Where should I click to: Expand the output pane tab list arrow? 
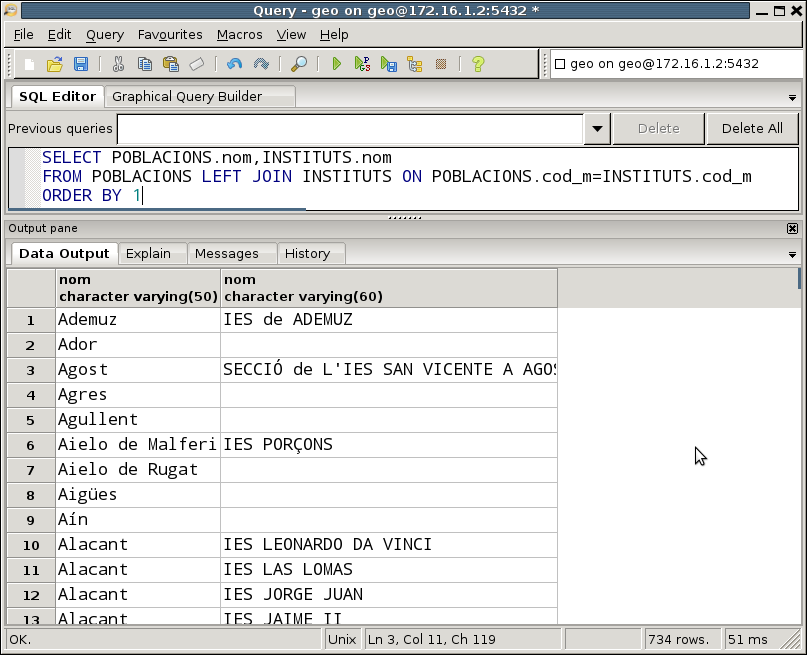[792, 255]
